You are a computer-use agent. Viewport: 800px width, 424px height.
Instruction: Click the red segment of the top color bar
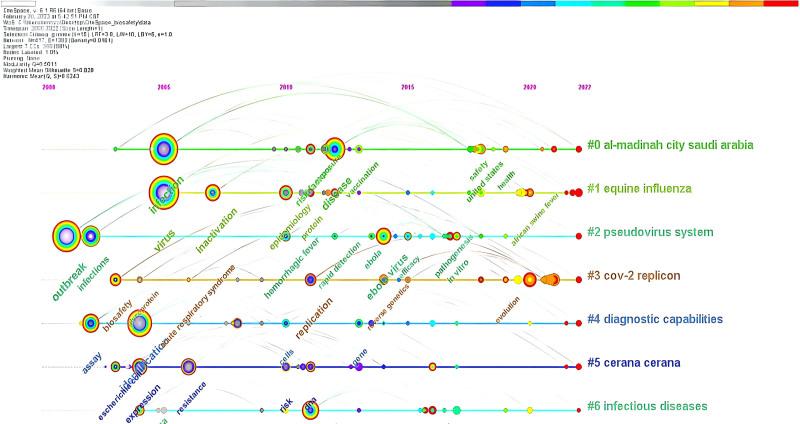click(780, 4)
